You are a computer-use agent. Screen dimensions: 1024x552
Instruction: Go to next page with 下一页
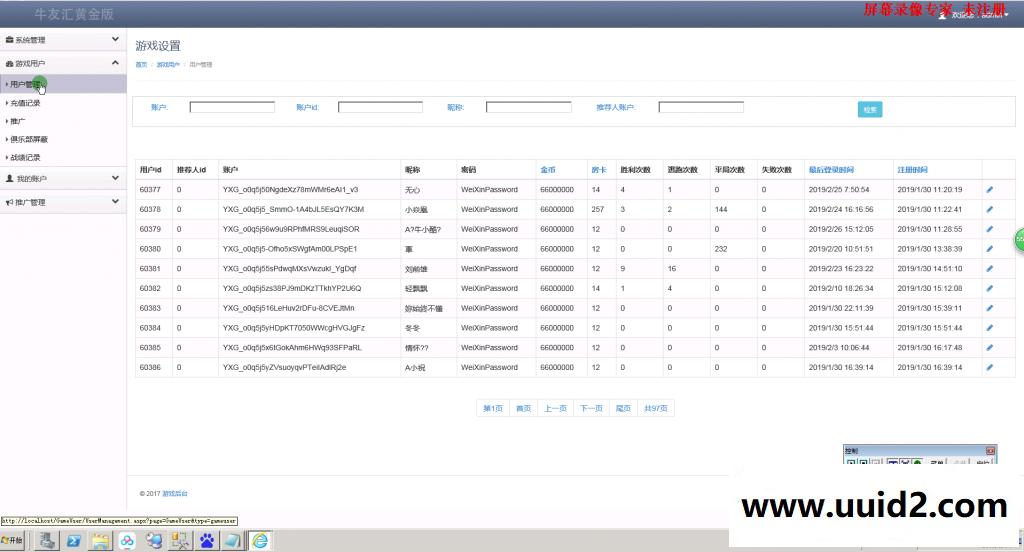pyautogui.click(x=591, y=408)
